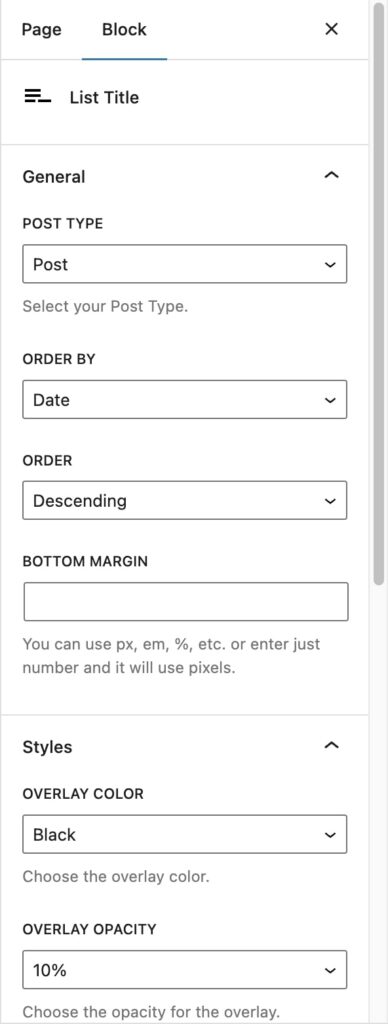The height and width of the screenshot is (1024, 388).
Task: Click the List Title block name
Action: (105, 97)
